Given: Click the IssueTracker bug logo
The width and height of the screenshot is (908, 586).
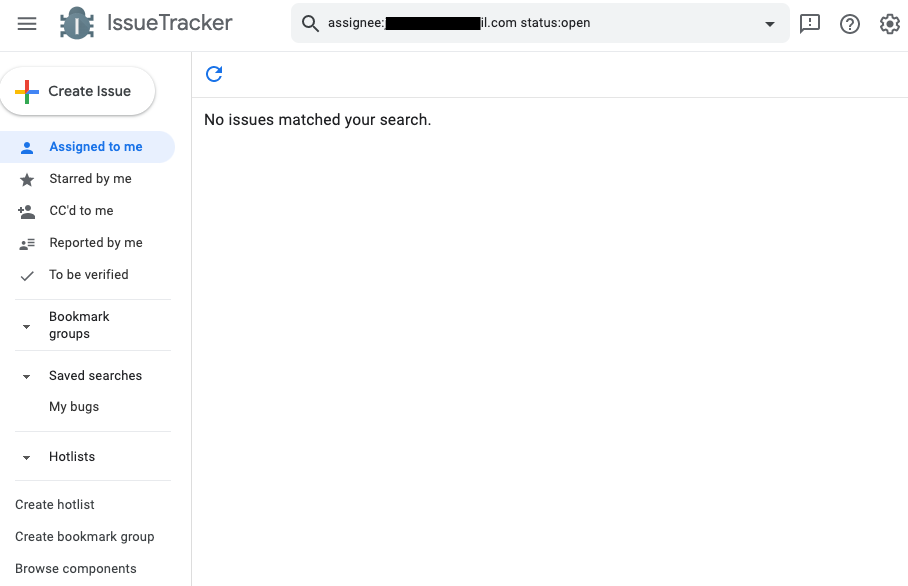Looking at the screenshot, I should tap(77, 24).
